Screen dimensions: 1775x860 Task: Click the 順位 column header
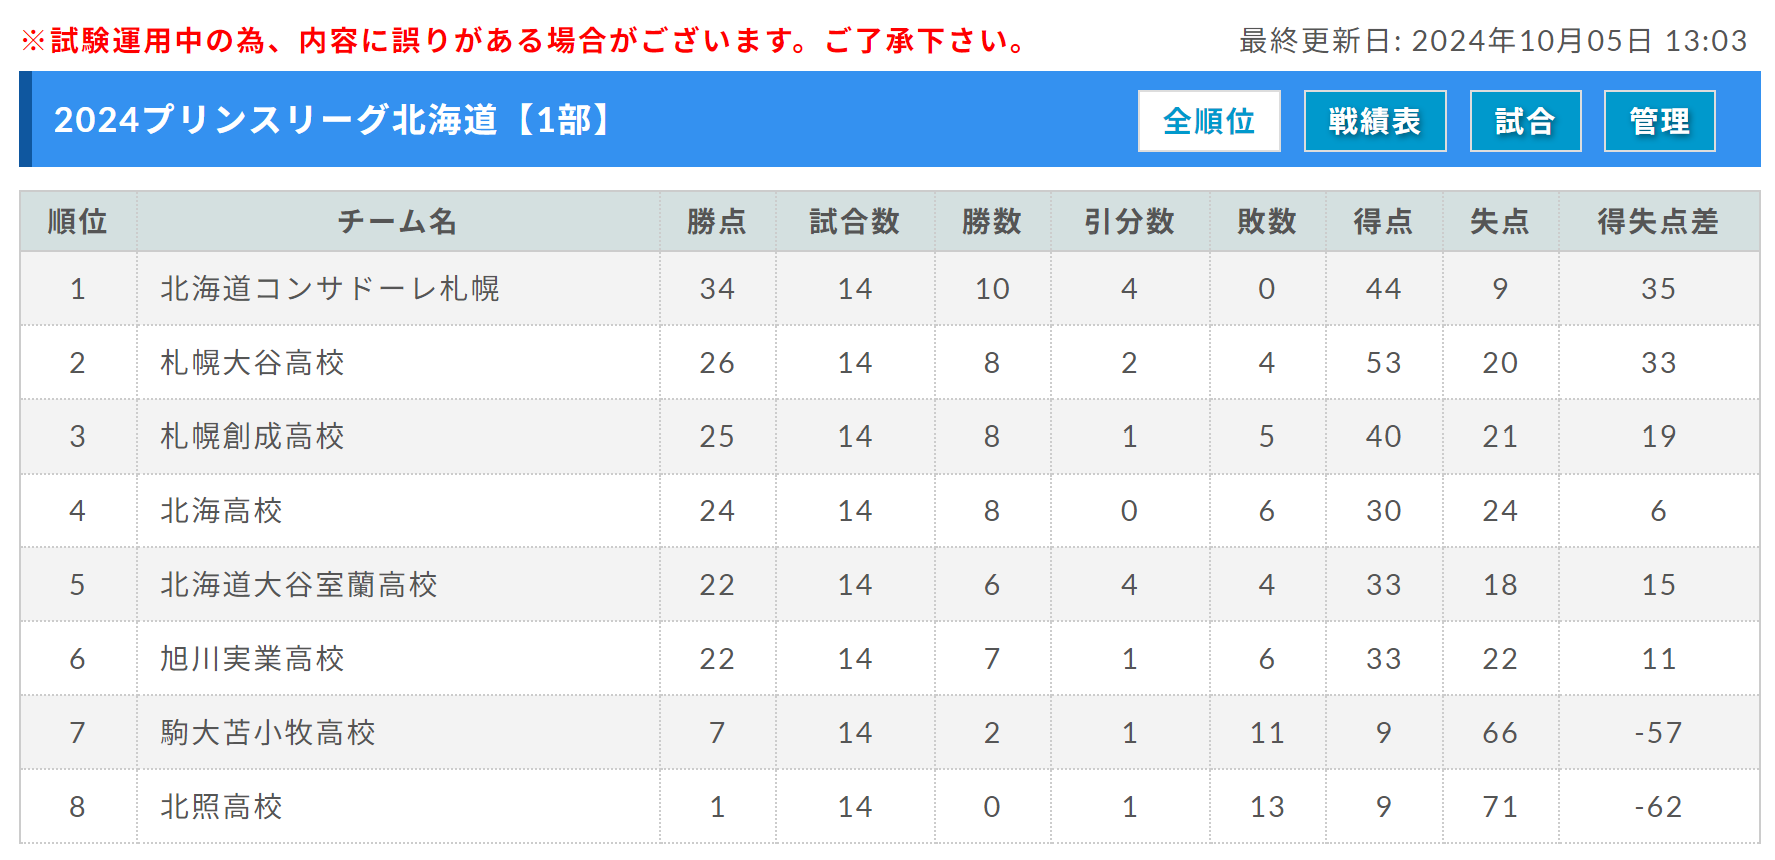point(78,222)
